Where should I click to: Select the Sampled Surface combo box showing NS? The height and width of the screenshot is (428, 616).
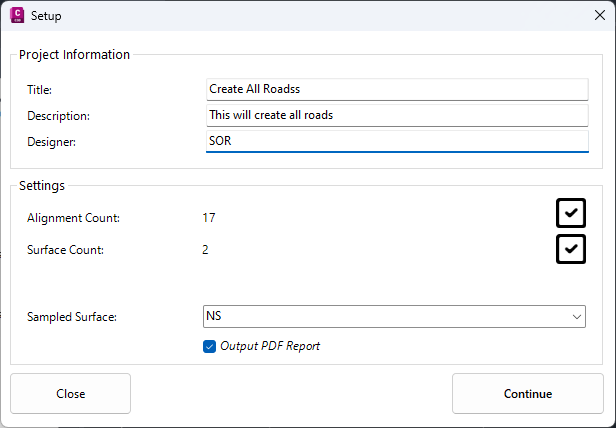tap(394, 316)
